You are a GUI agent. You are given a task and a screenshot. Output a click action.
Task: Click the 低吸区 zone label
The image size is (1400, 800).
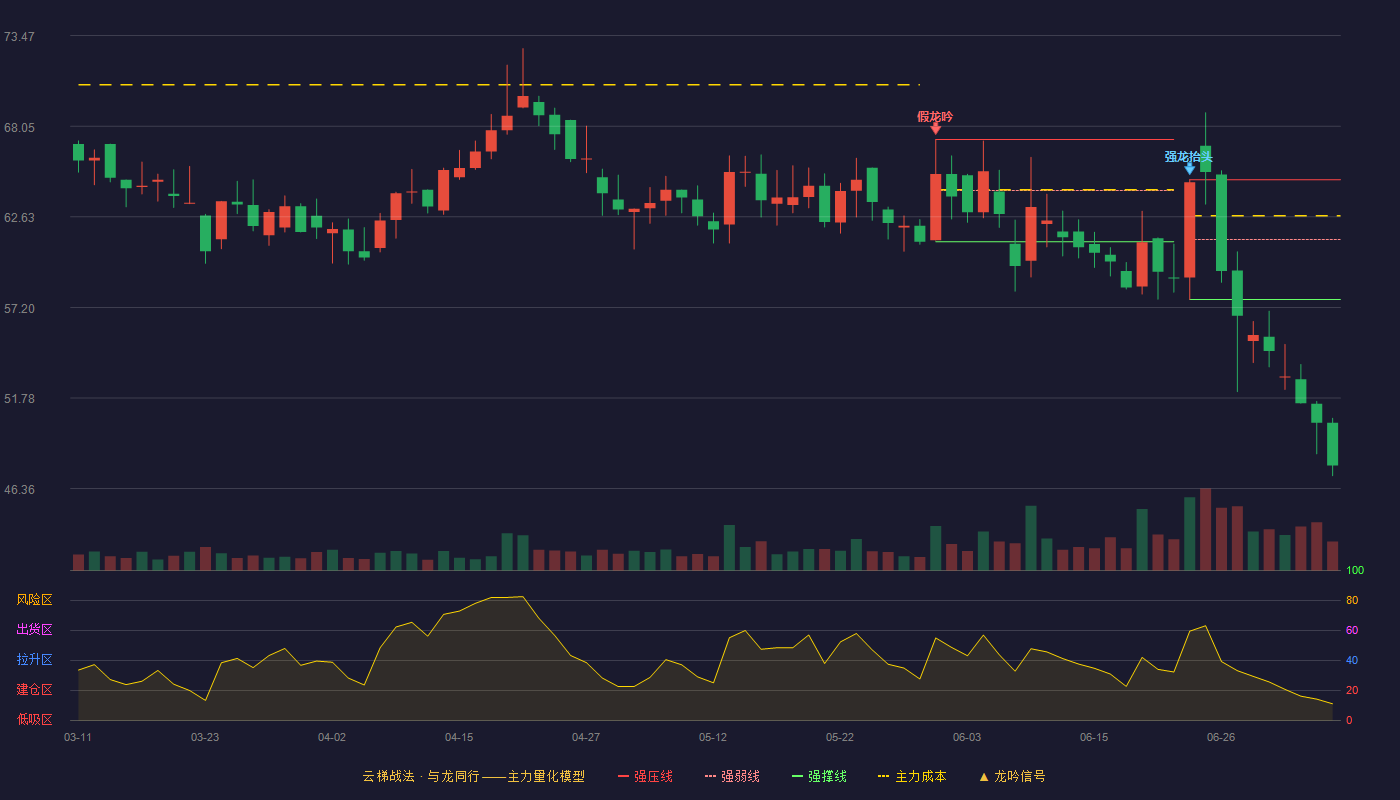(34, 719)
